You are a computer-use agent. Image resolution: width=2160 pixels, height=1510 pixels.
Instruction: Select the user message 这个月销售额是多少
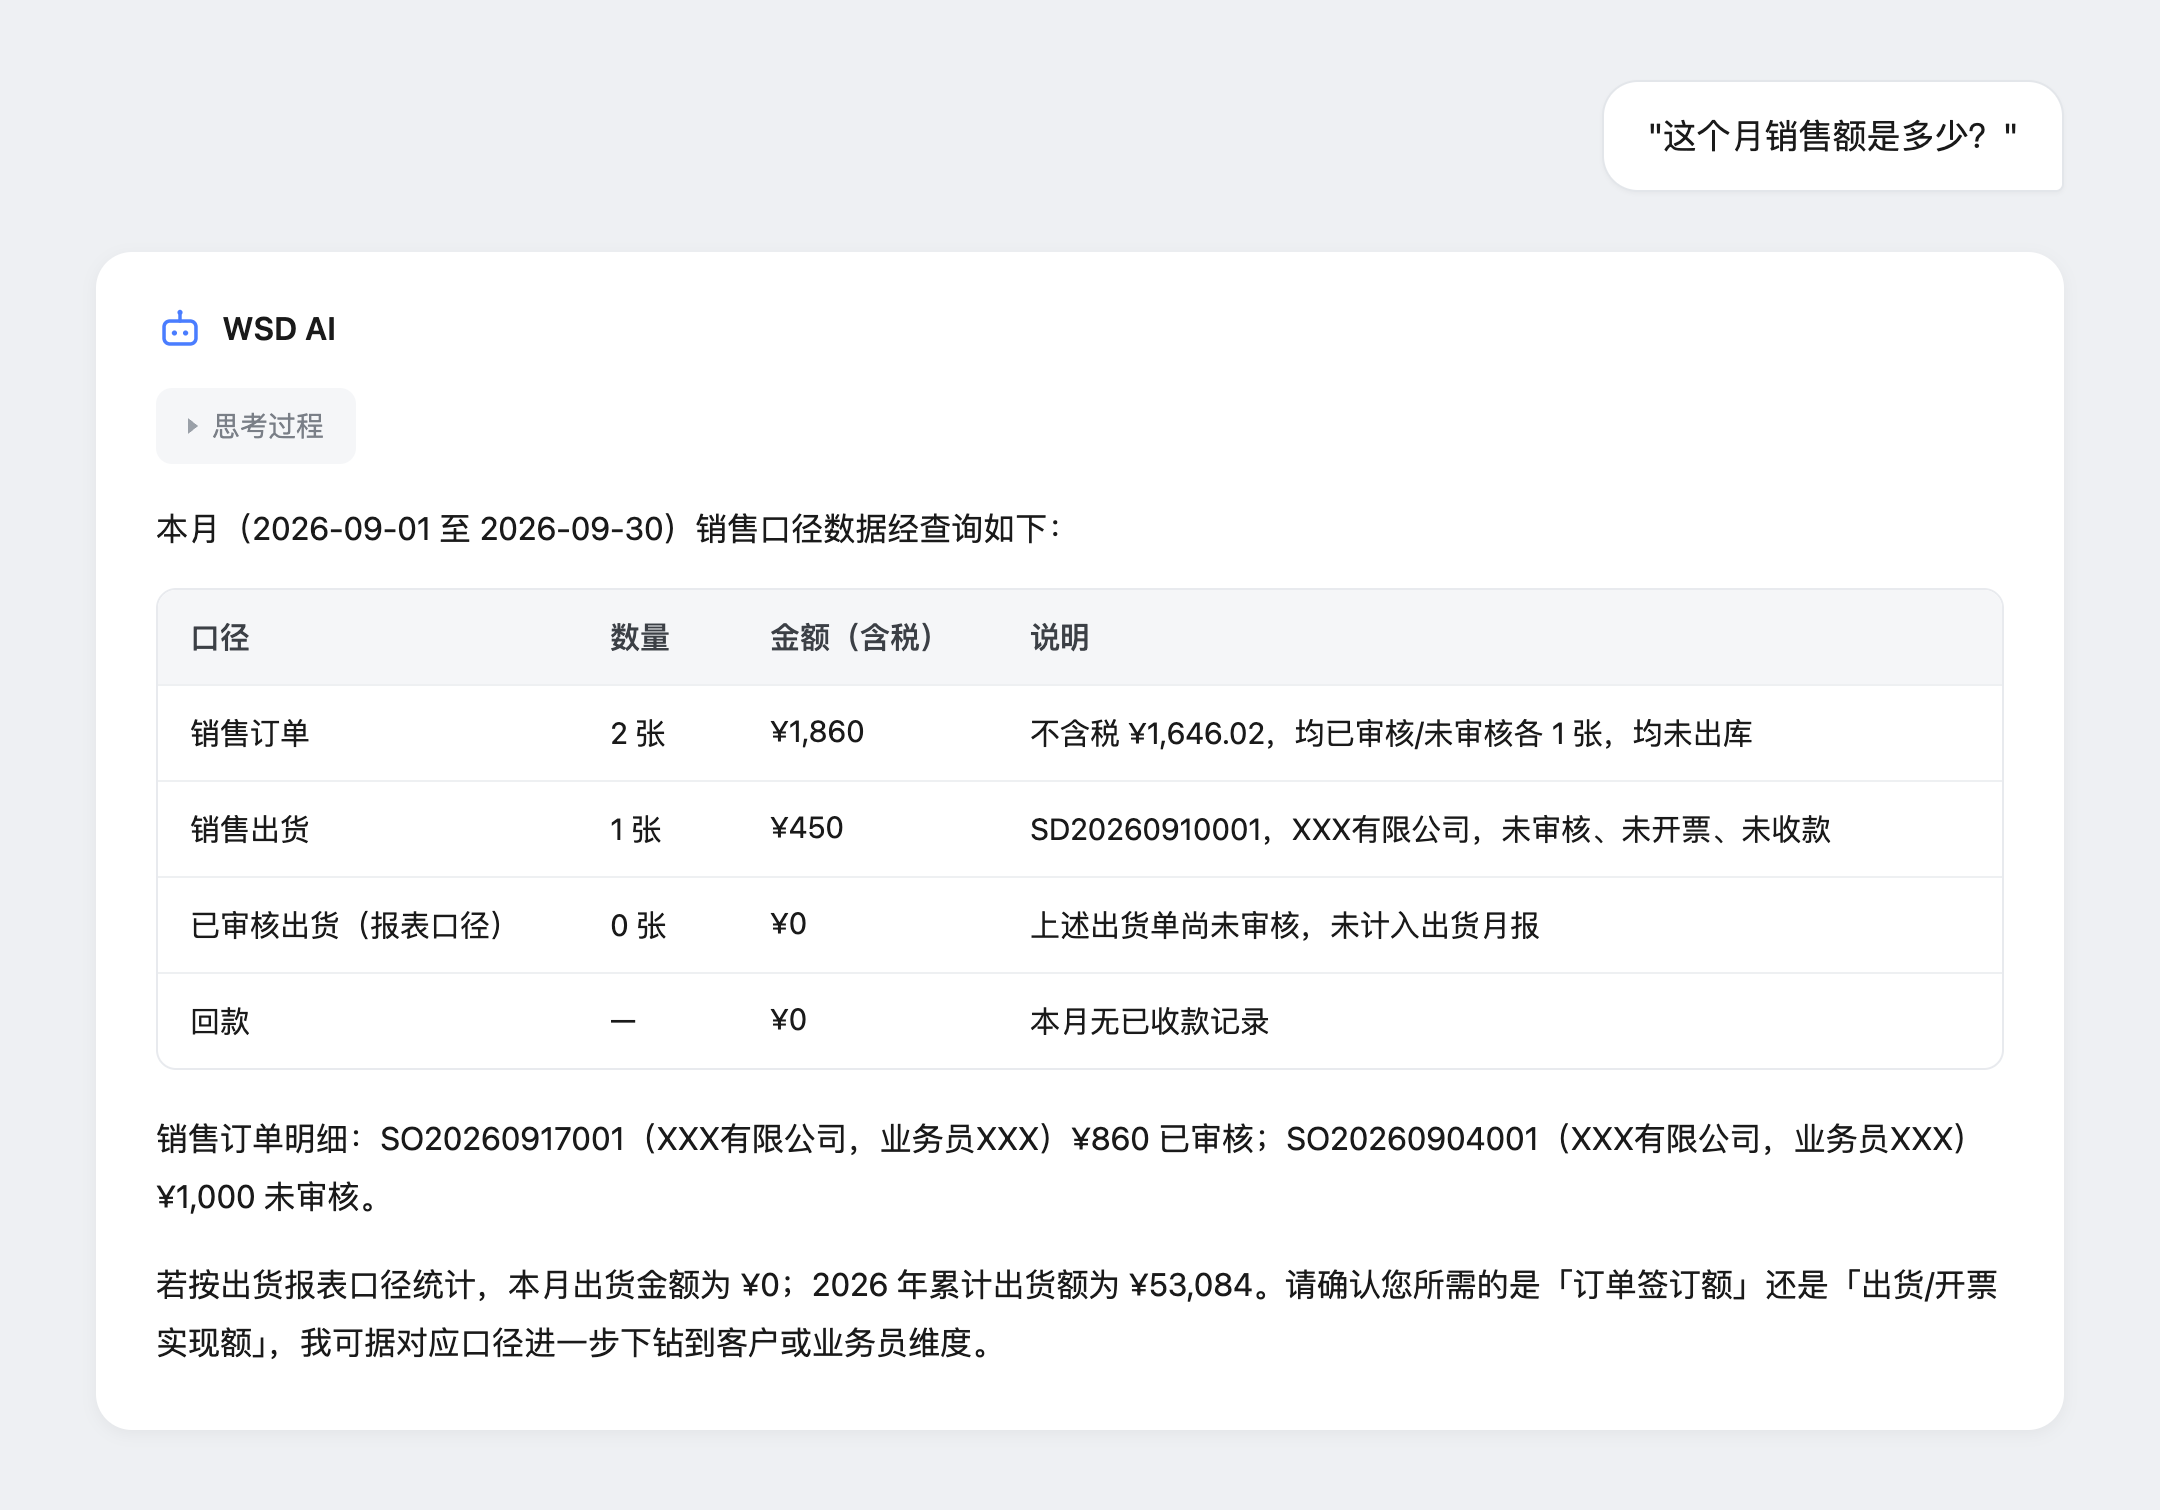1832,136
